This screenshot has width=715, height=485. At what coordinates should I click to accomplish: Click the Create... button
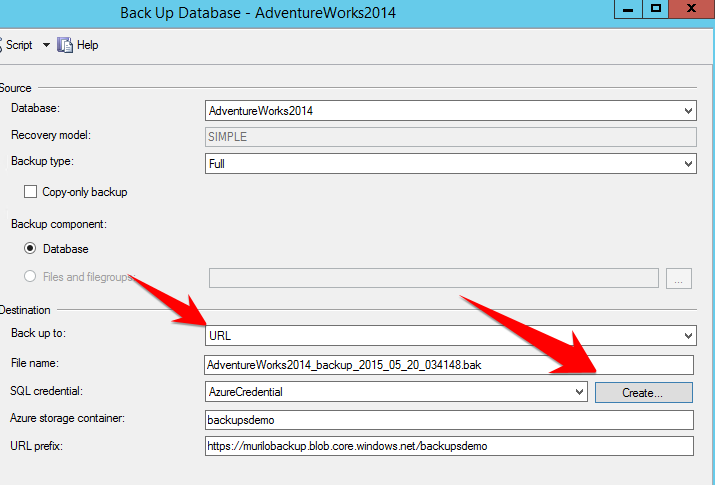point(643,392)
